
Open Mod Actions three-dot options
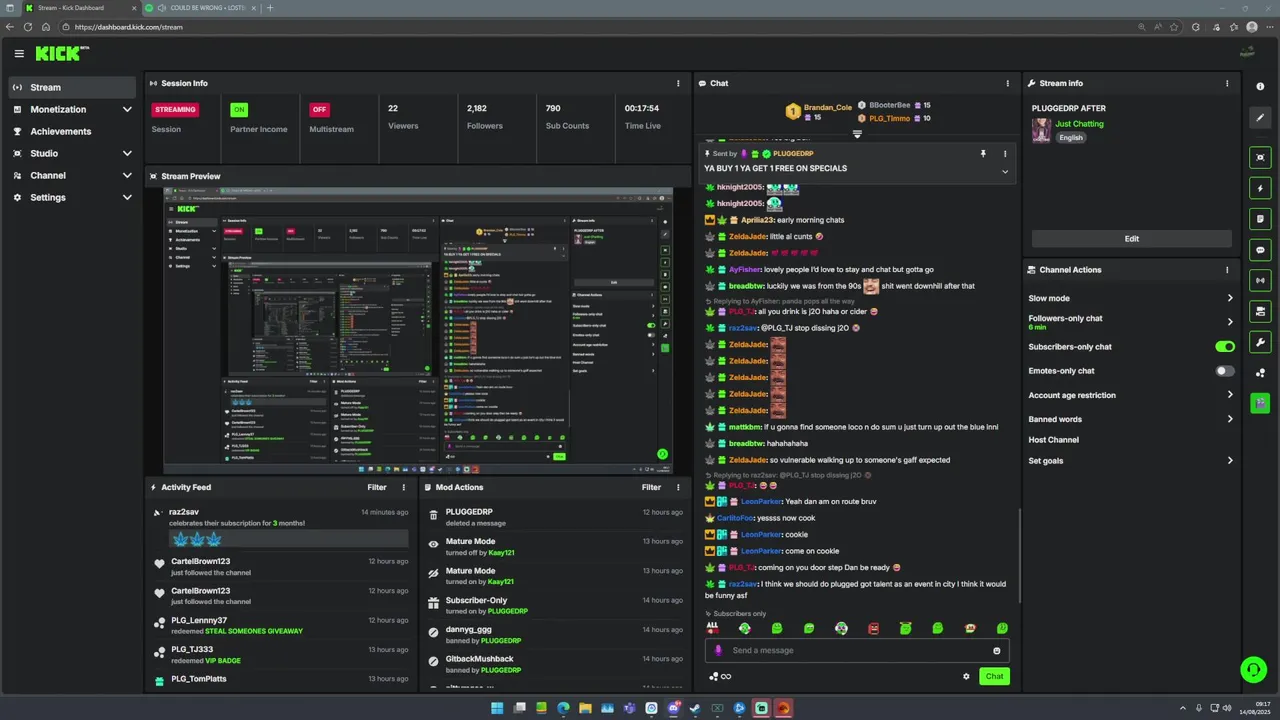(x=678, y=487)
